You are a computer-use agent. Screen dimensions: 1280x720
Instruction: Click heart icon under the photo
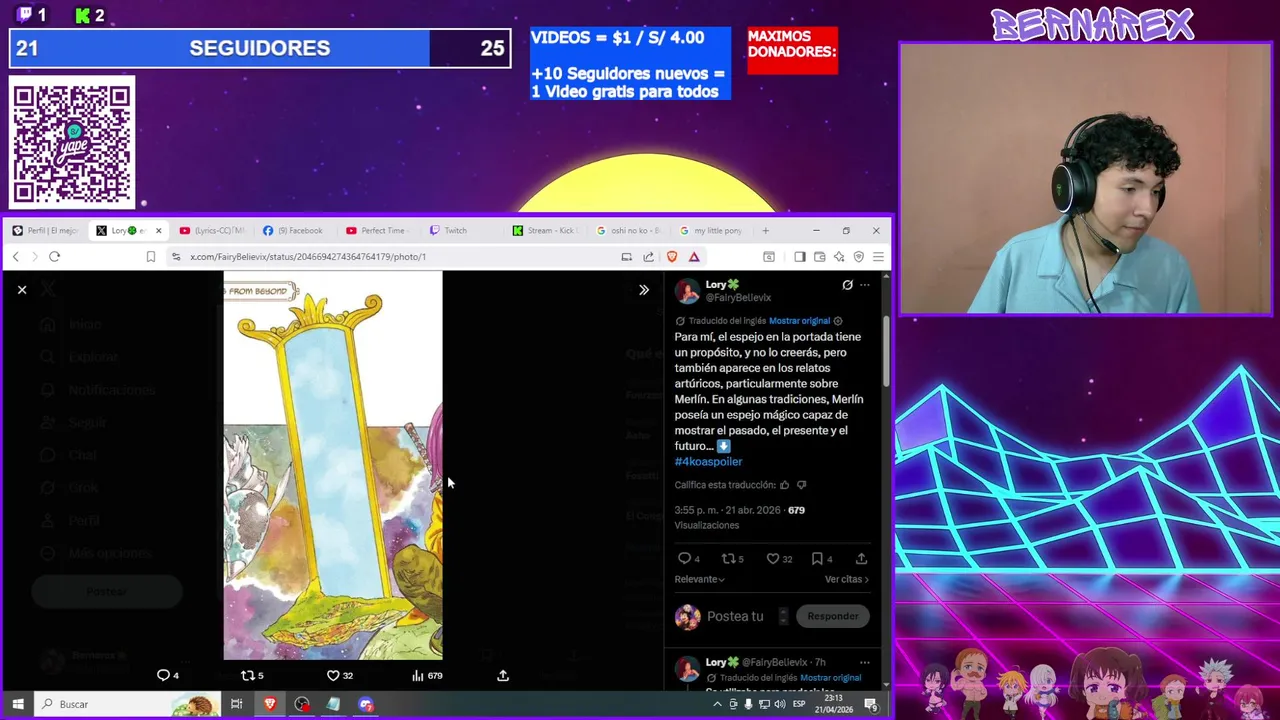(x=334, y=675)
